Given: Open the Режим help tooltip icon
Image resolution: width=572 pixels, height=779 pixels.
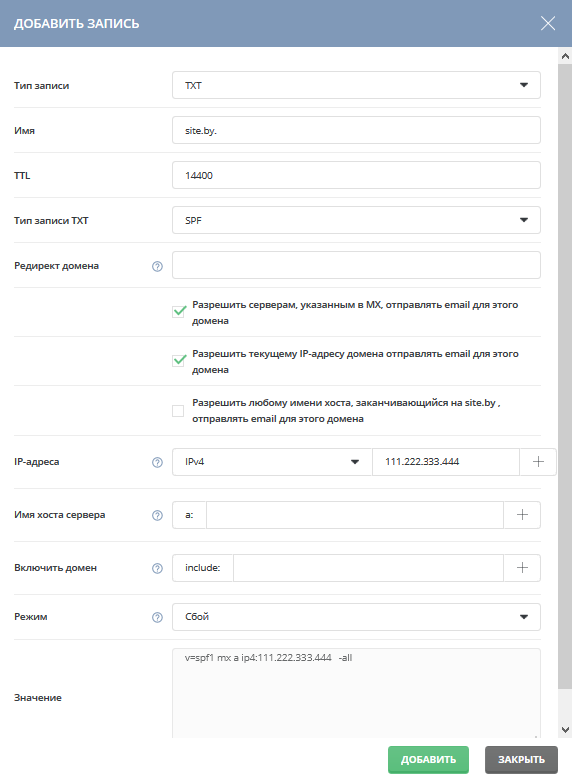Looking at the screenshot, I should (x=157, y=617).
